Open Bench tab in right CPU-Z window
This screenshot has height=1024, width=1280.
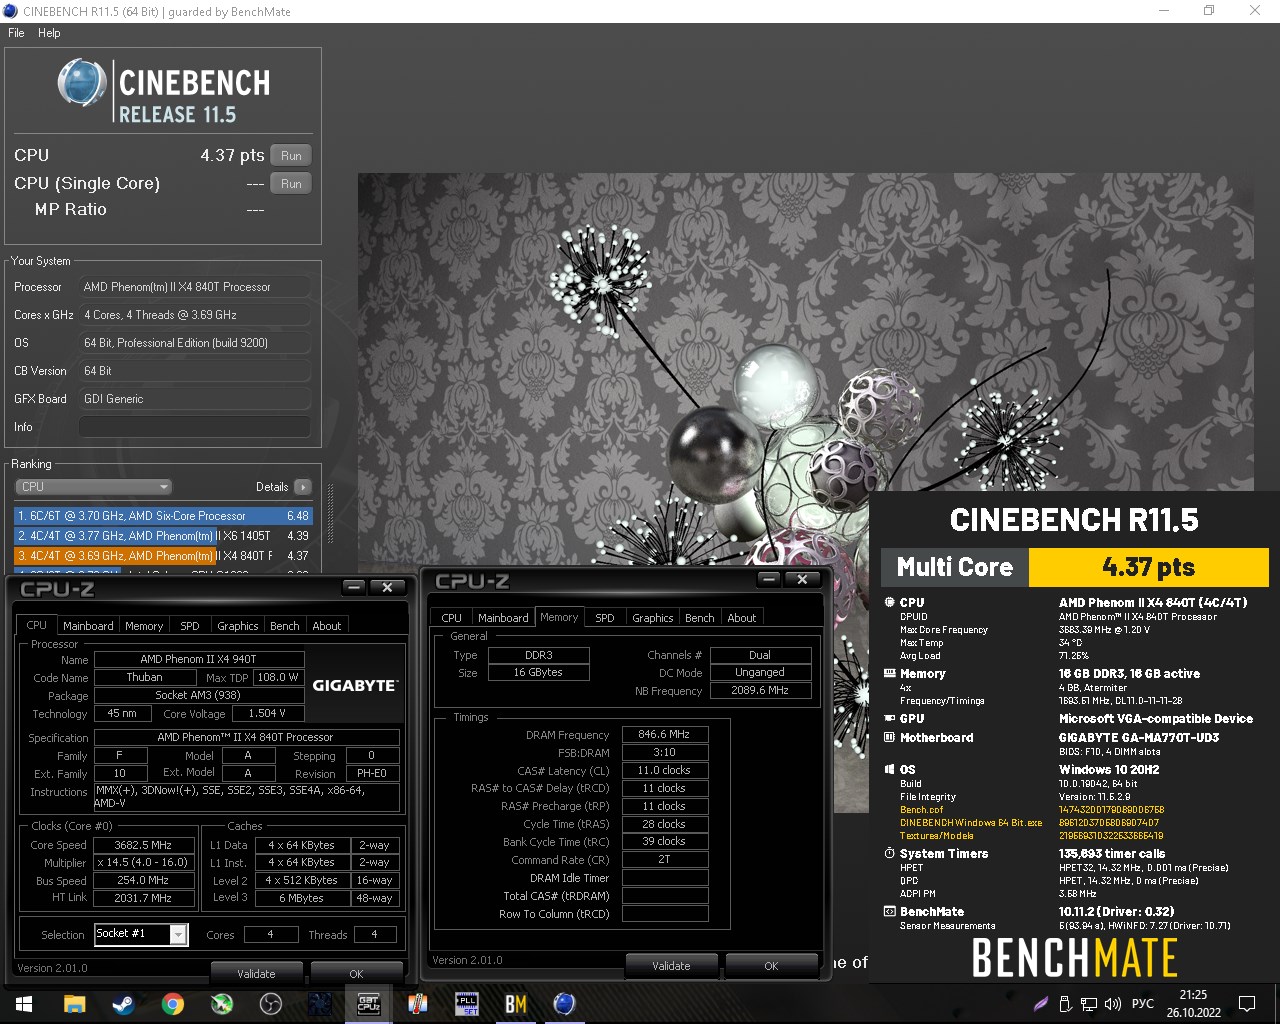click(700, 618)
